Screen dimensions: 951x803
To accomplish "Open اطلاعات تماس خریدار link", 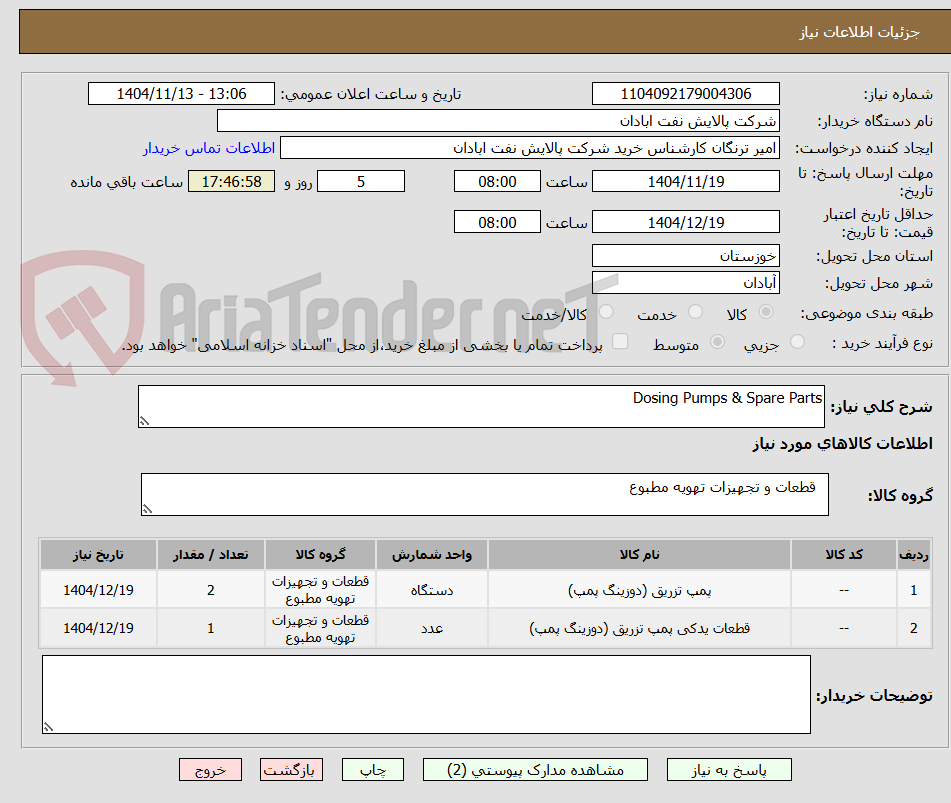I will coord(209,148).
